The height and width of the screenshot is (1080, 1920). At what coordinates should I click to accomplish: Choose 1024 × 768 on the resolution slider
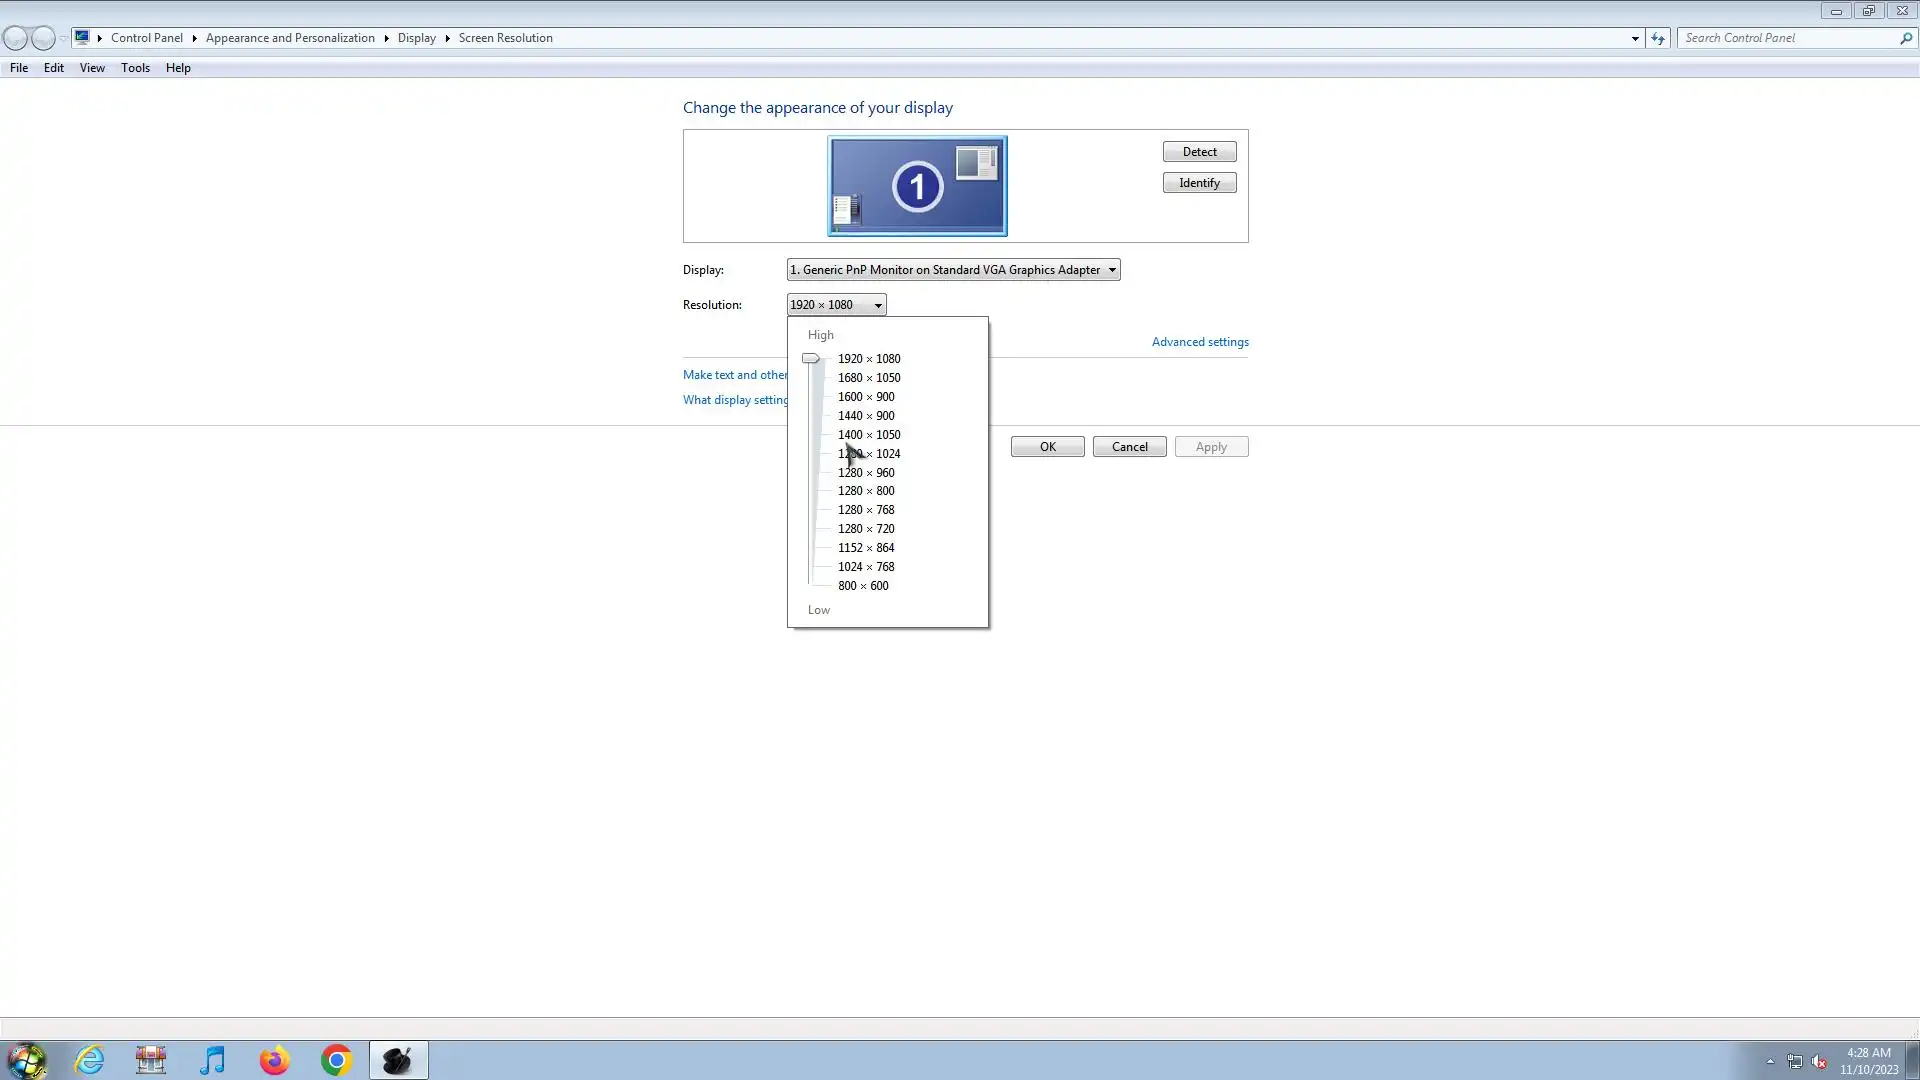point(866,567)
